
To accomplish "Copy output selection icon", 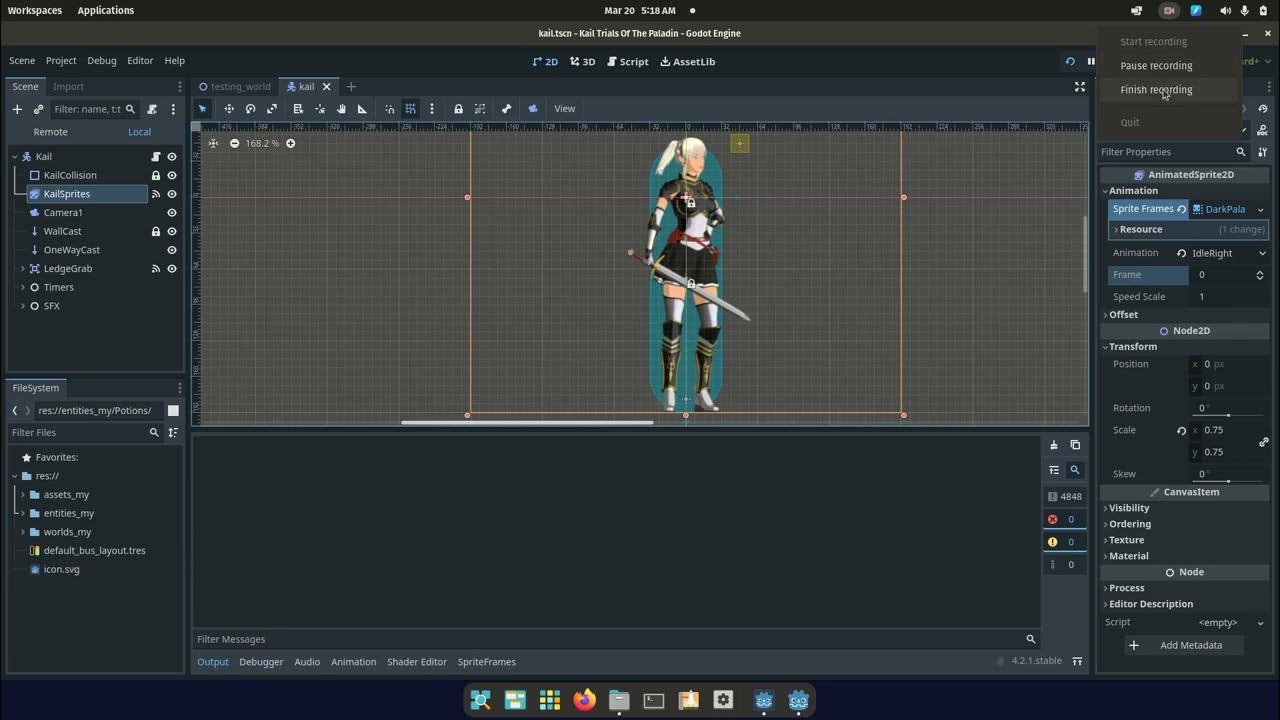I will 1075,445.
